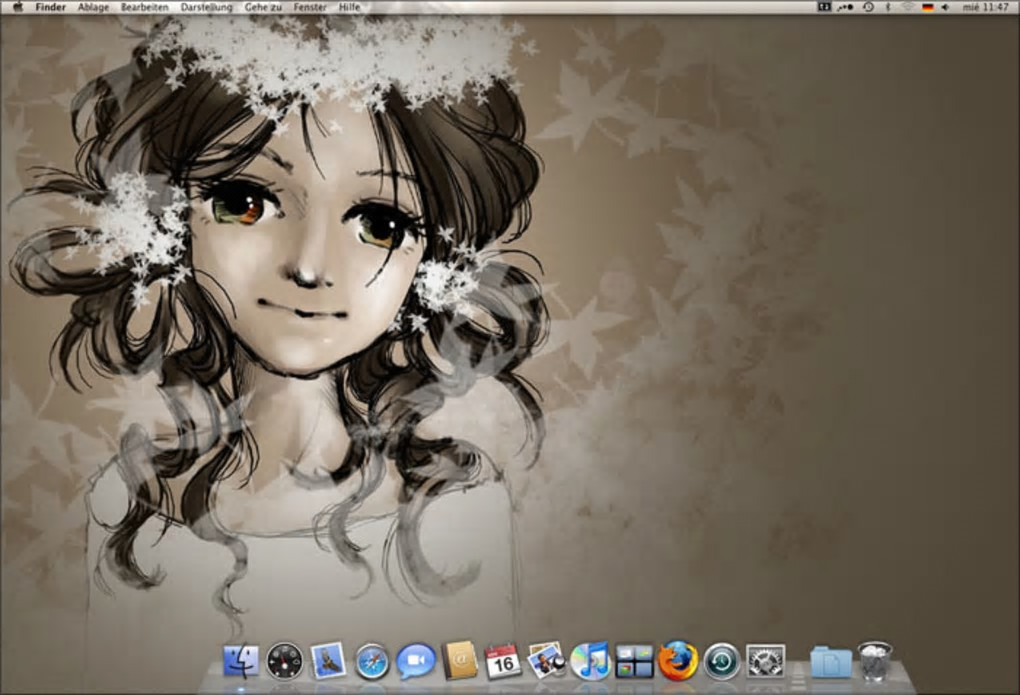The height and width of the screenshot is (695, 1020).
Task: Open System Preferences from the Dock
Action: (766, 661)
